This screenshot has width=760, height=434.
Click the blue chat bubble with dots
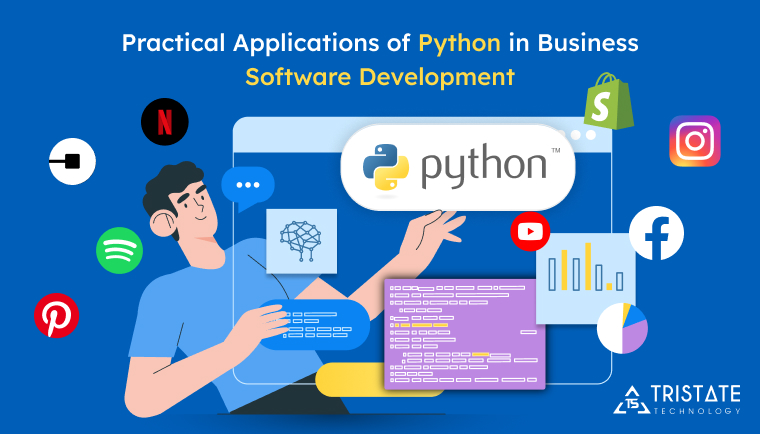tap(248, 188)
